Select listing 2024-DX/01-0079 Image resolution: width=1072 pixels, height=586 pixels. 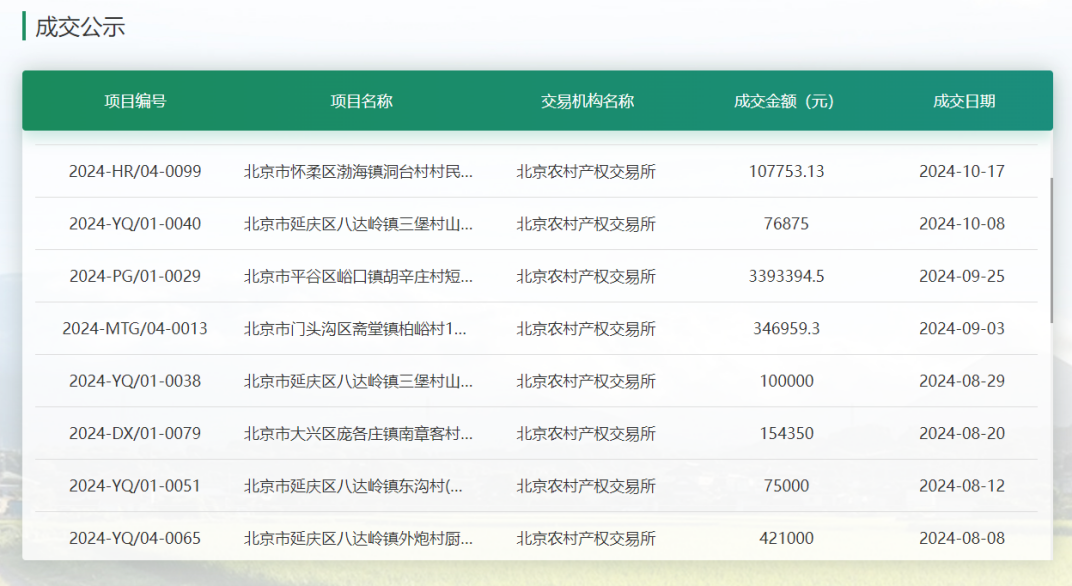pos(133,433)
